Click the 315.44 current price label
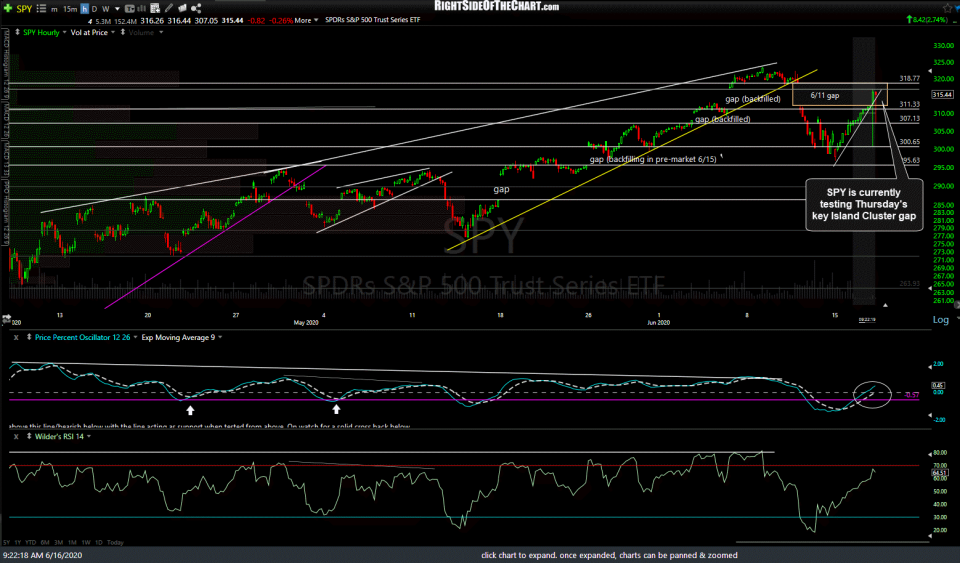Viewport: 960px width, 563px height. 942,94
